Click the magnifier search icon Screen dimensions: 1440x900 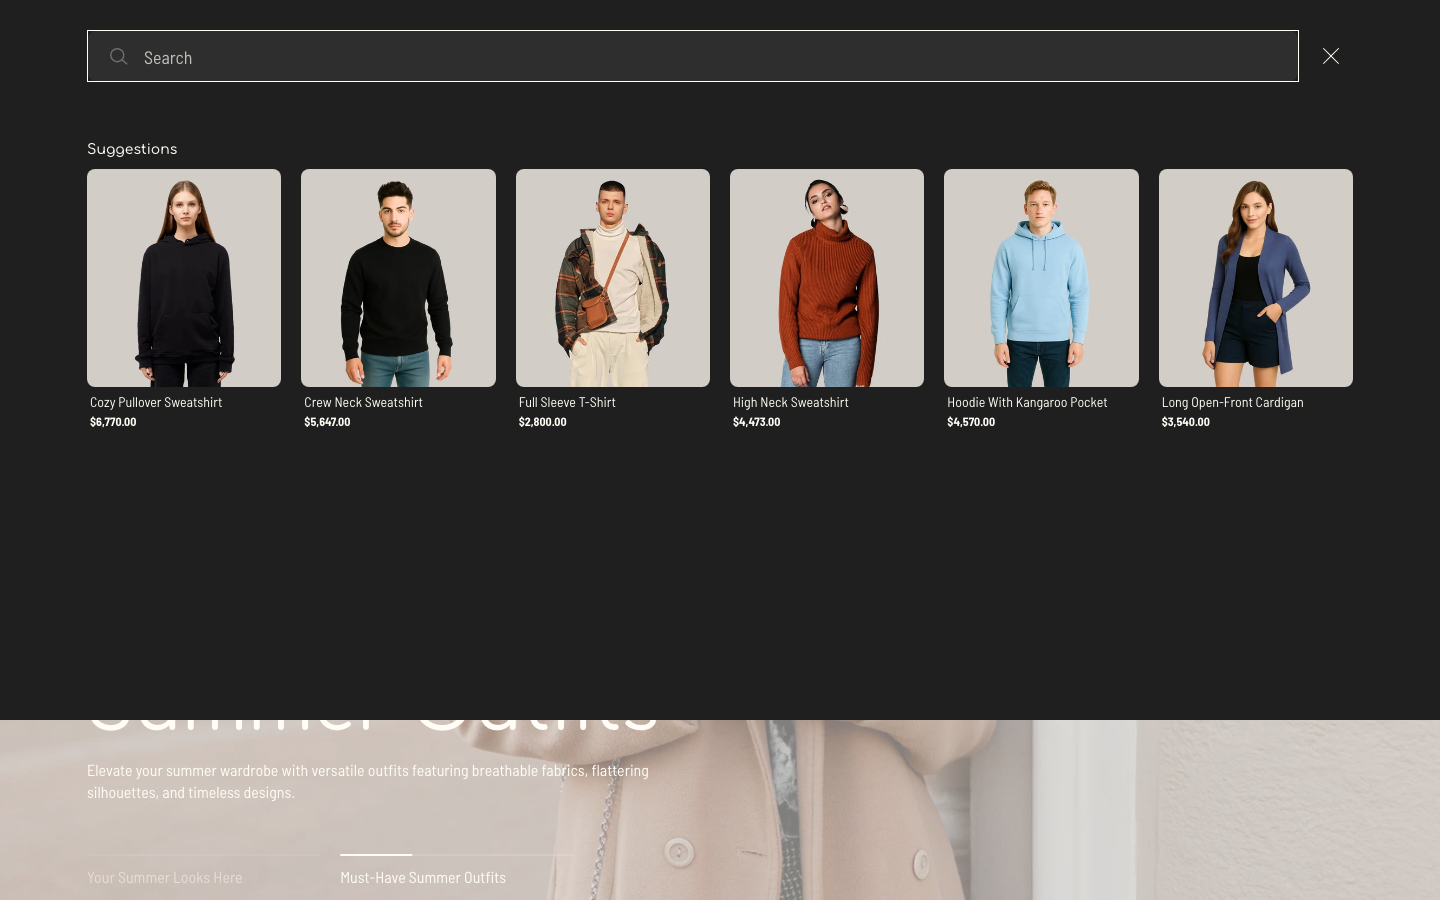(x=118, y=56)
